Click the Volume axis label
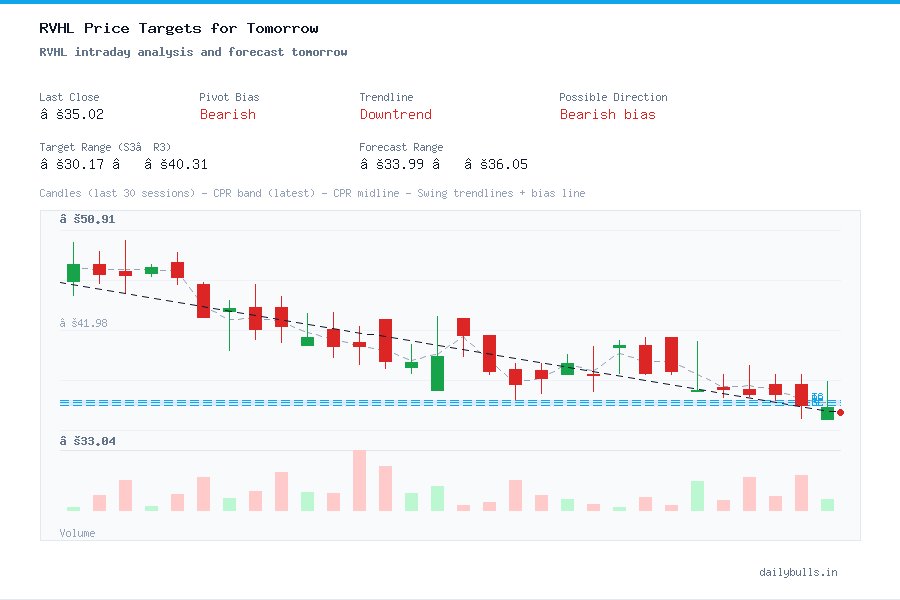This screenshot has height=600, width=900. point(77,533)
